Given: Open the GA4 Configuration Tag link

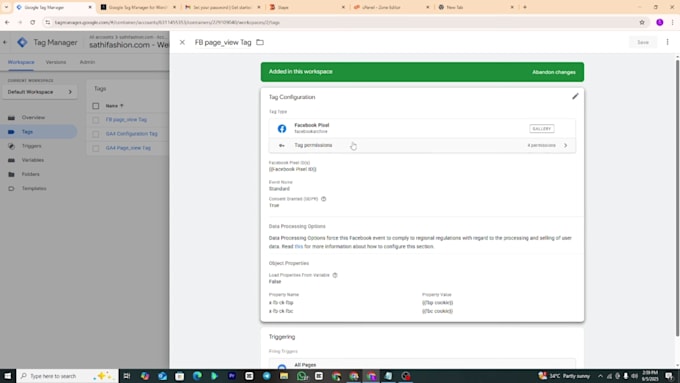Looking at the screenshot, I should point(131,134).
